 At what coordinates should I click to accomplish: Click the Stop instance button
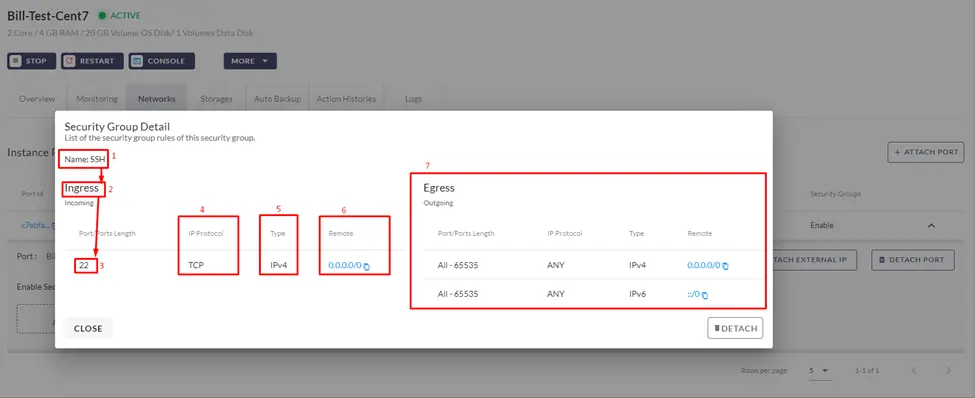point(32,61)
